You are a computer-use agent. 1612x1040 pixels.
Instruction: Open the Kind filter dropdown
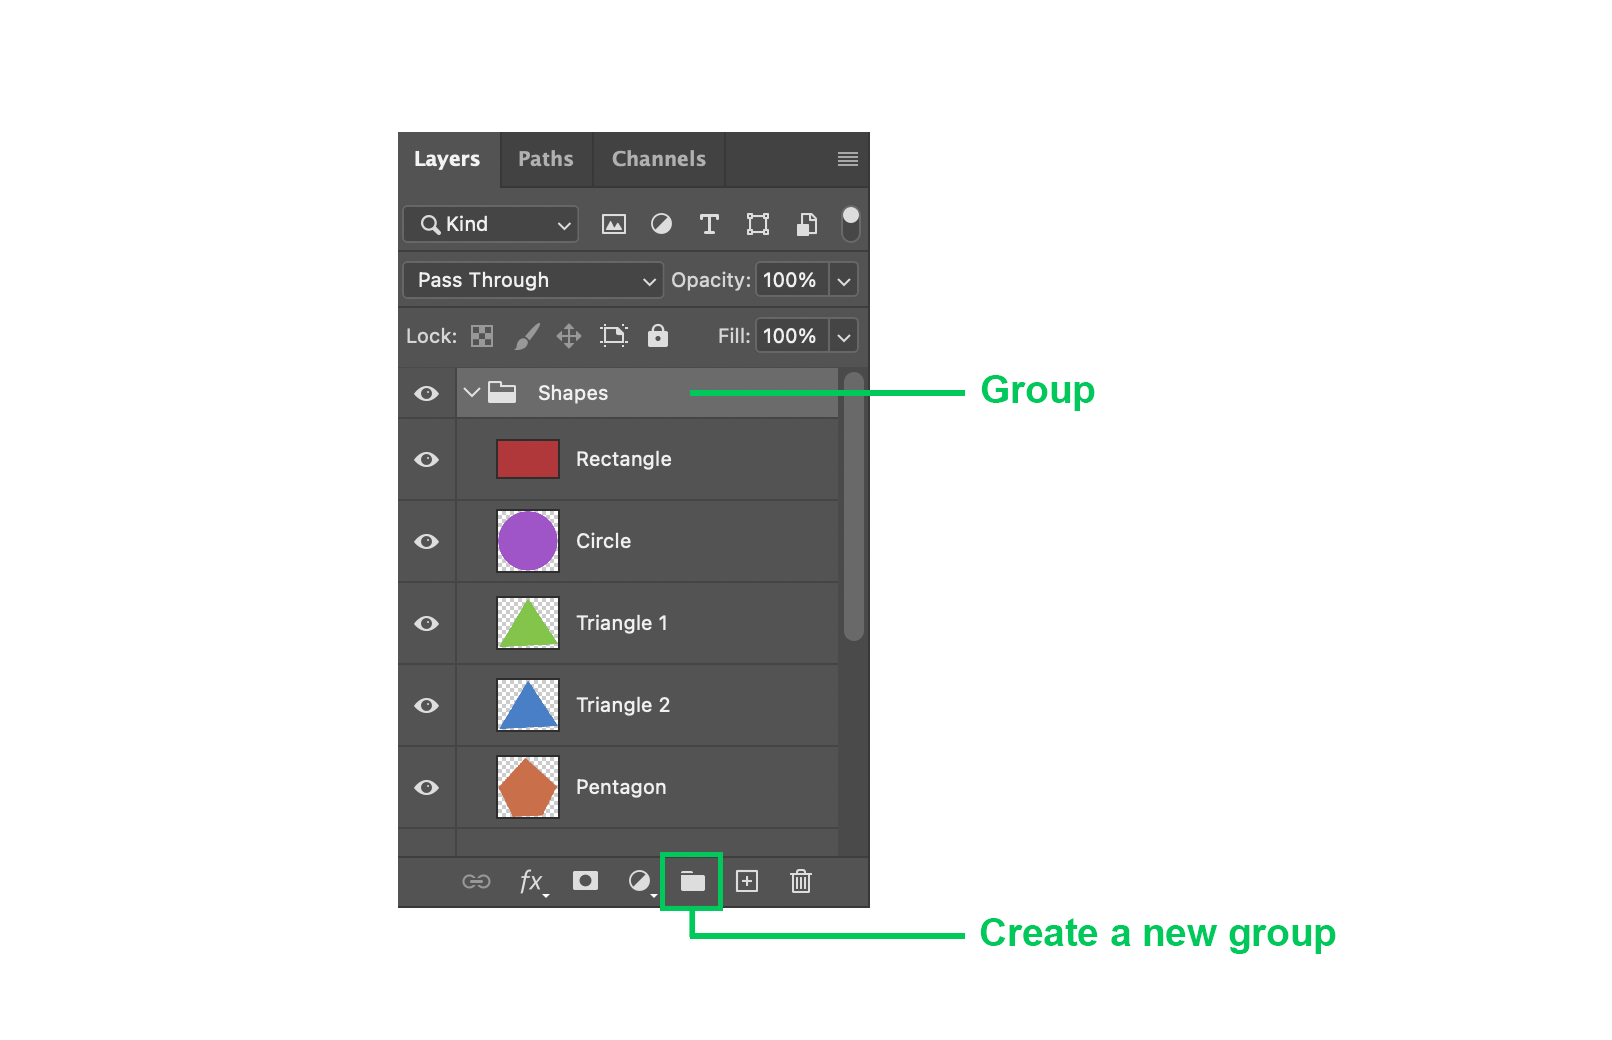click(491, 224)
